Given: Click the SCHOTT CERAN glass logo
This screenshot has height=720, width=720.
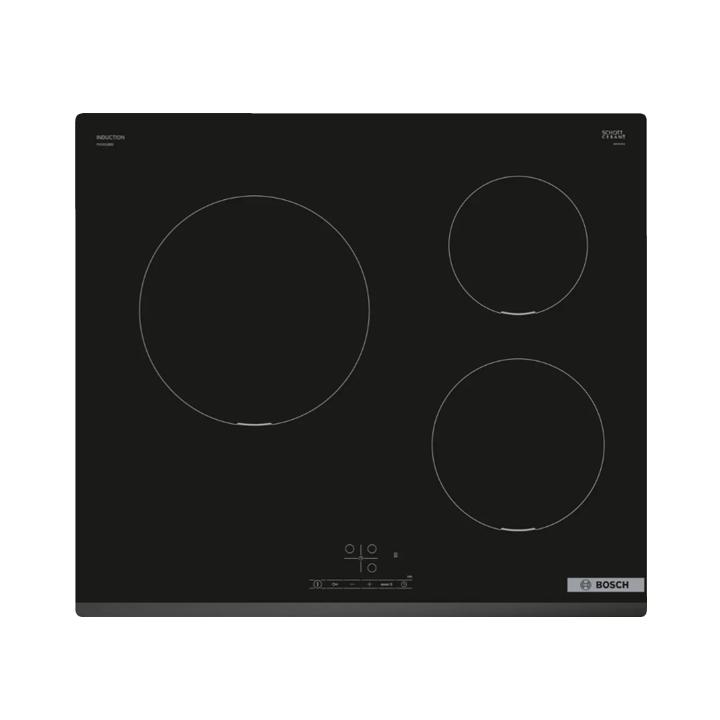Looking at the screenshot, I should pos(613,135).
